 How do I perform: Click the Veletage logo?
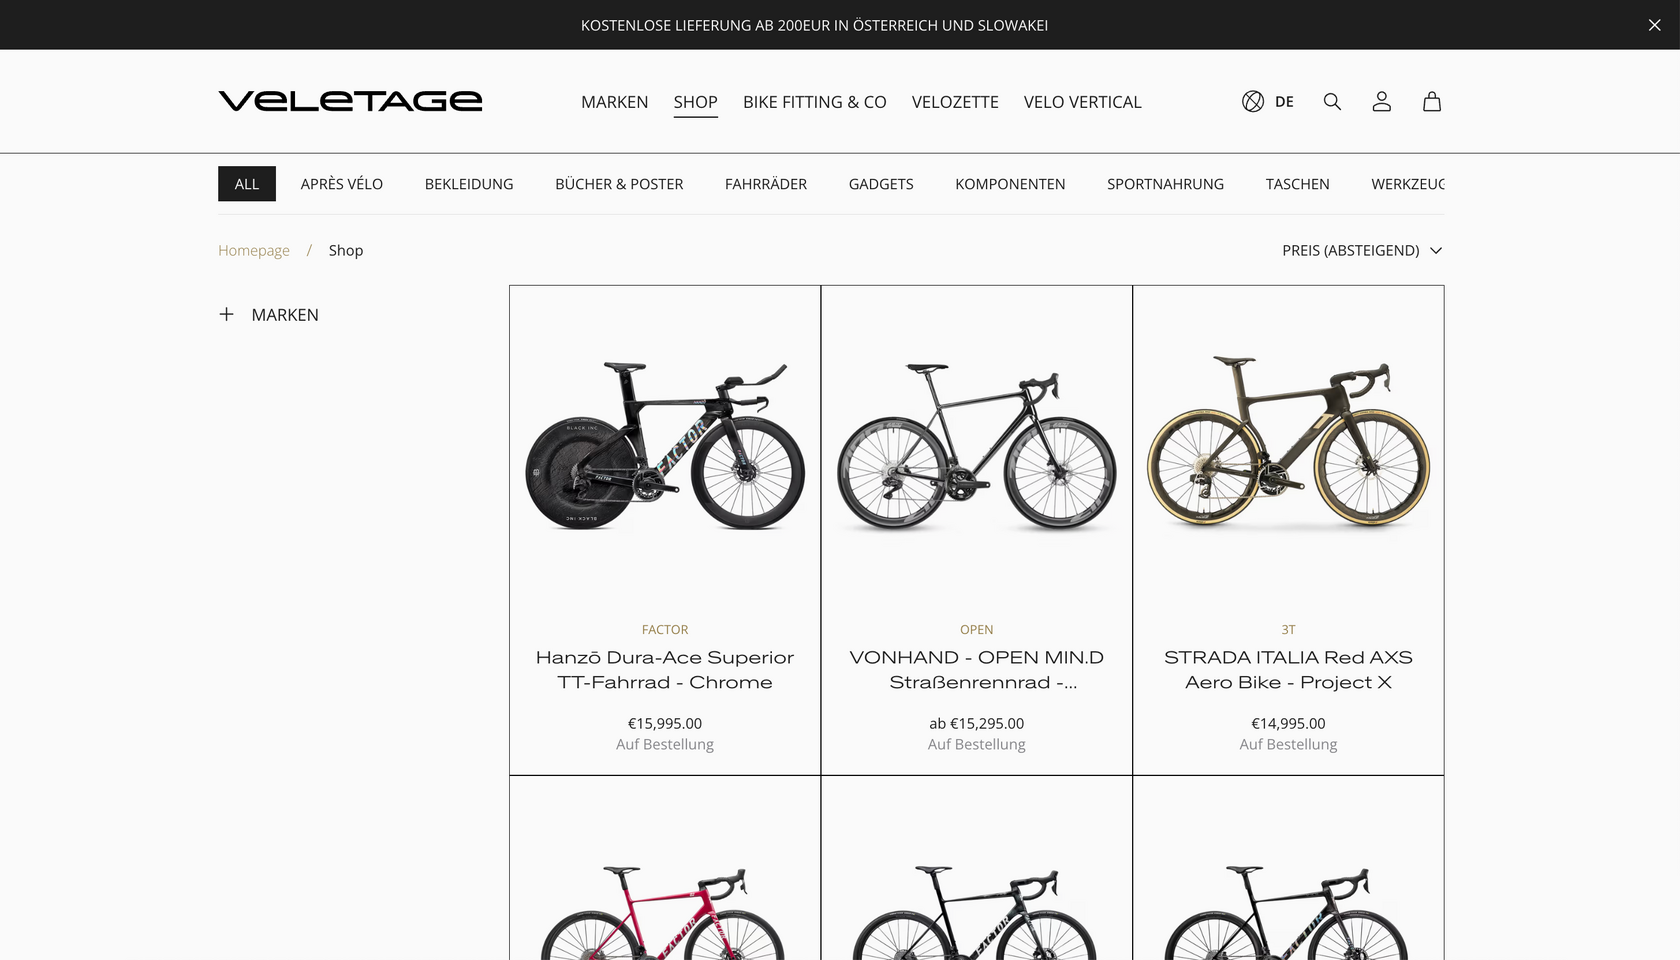coord(350,101)
